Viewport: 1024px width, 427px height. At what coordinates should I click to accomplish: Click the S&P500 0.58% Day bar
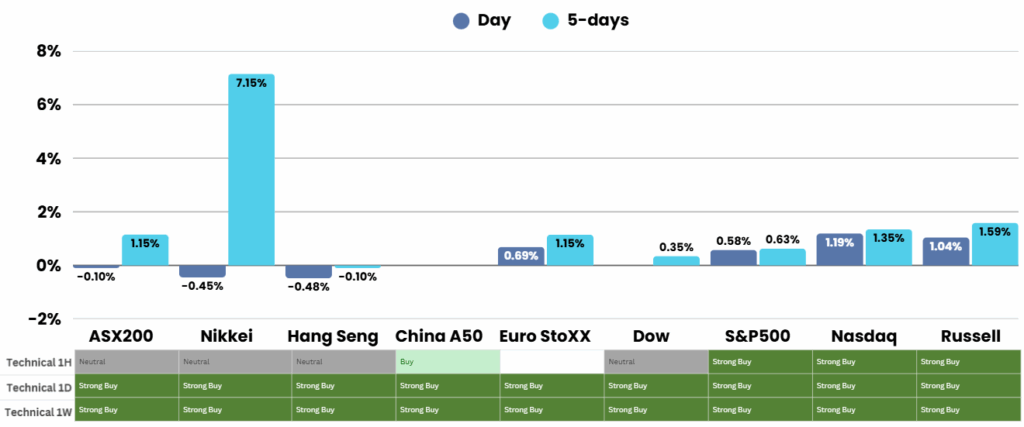733,258
